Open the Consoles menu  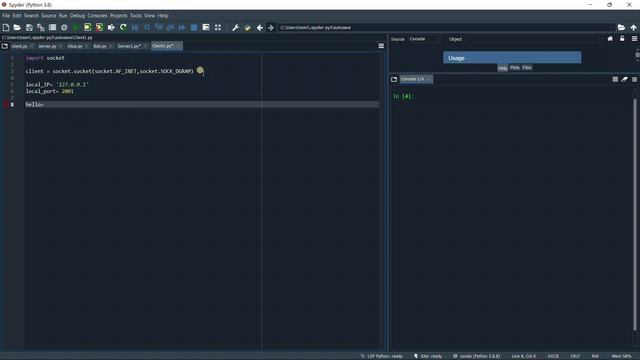click(97, 16)
